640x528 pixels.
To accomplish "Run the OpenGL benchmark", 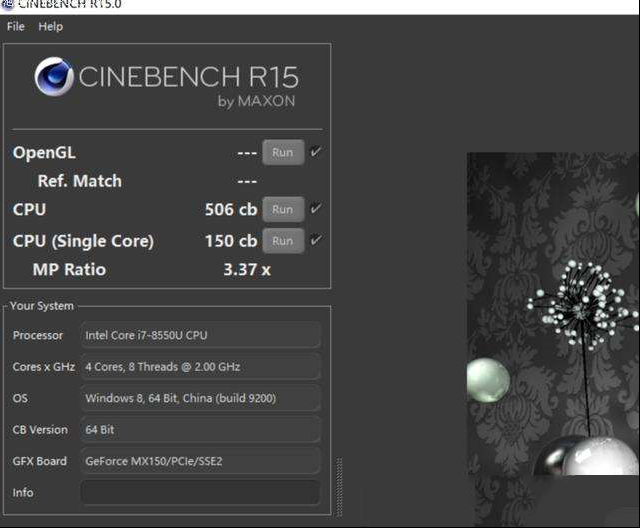I will tap(283, 152).
